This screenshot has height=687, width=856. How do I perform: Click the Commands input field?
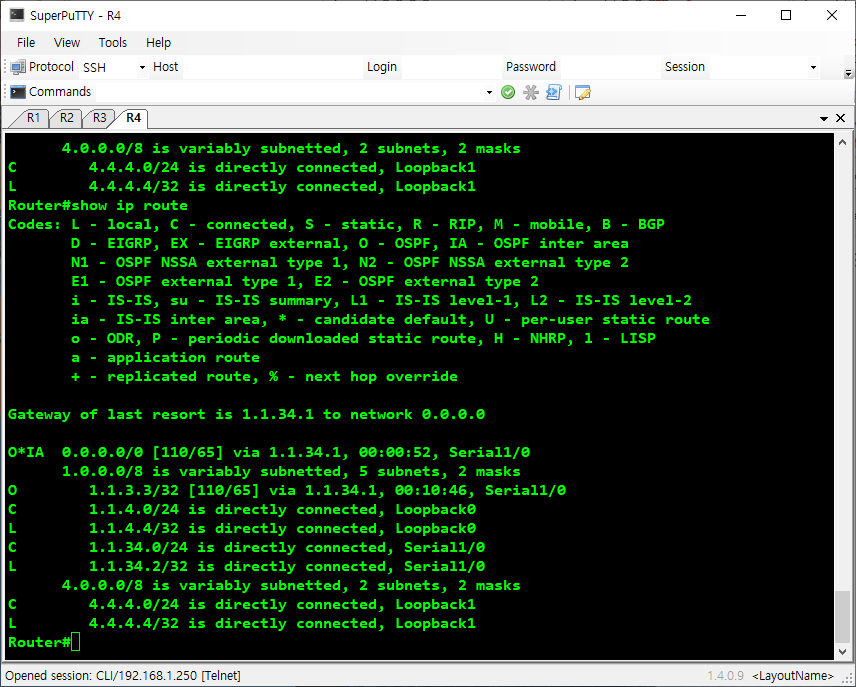(x=290, y=92)
